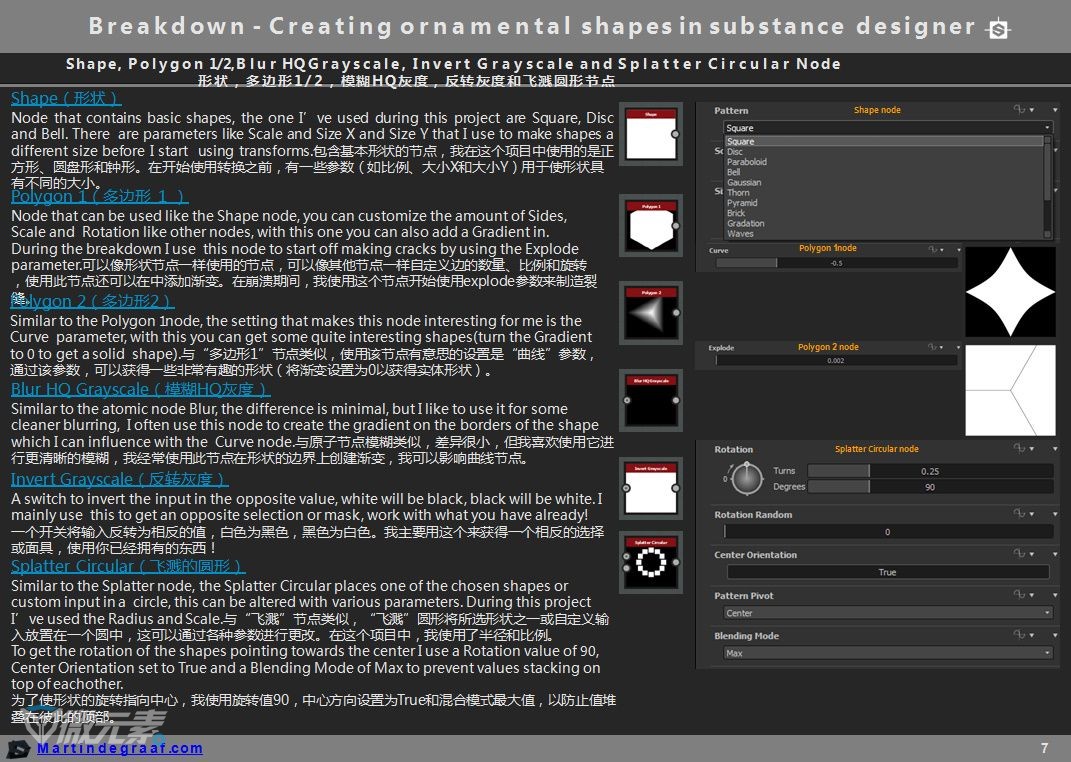
Task: Click the Blur HQ Grayscale output connector
Action: (676, 400)
